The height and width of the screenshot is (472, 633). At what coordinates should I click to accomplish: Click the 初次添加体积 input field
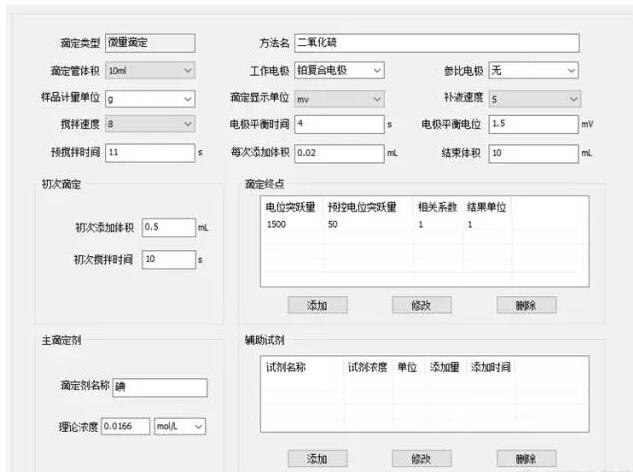[x=167, y=227]
